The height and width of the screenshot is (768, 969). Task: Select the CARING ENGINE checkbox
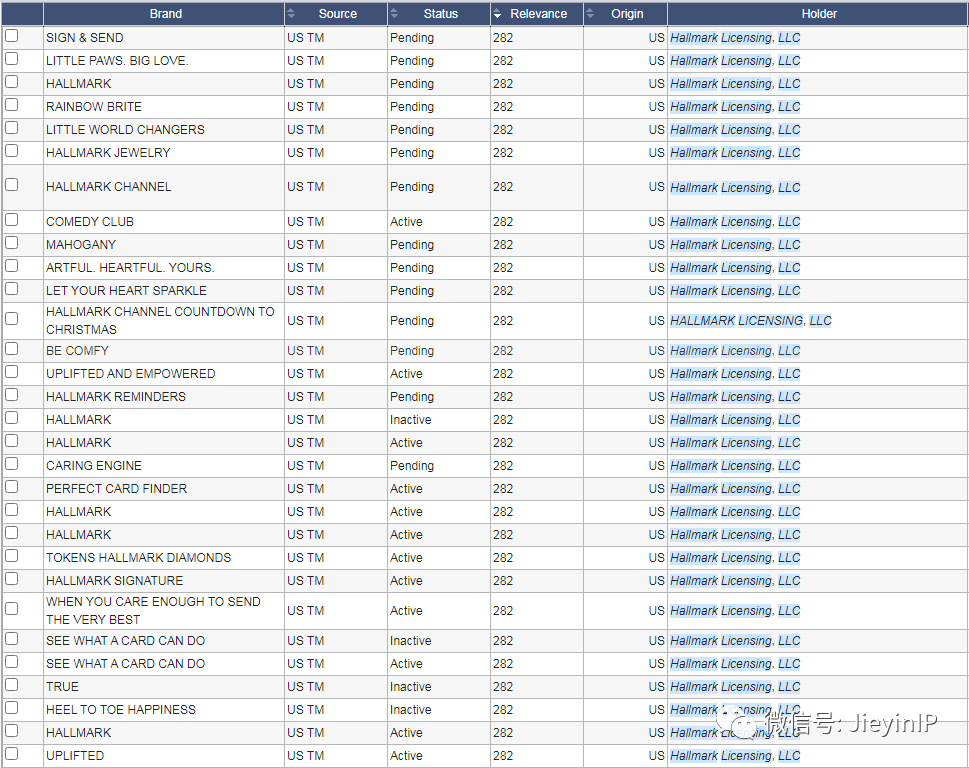pyautogui.click(x=12, y=463)
